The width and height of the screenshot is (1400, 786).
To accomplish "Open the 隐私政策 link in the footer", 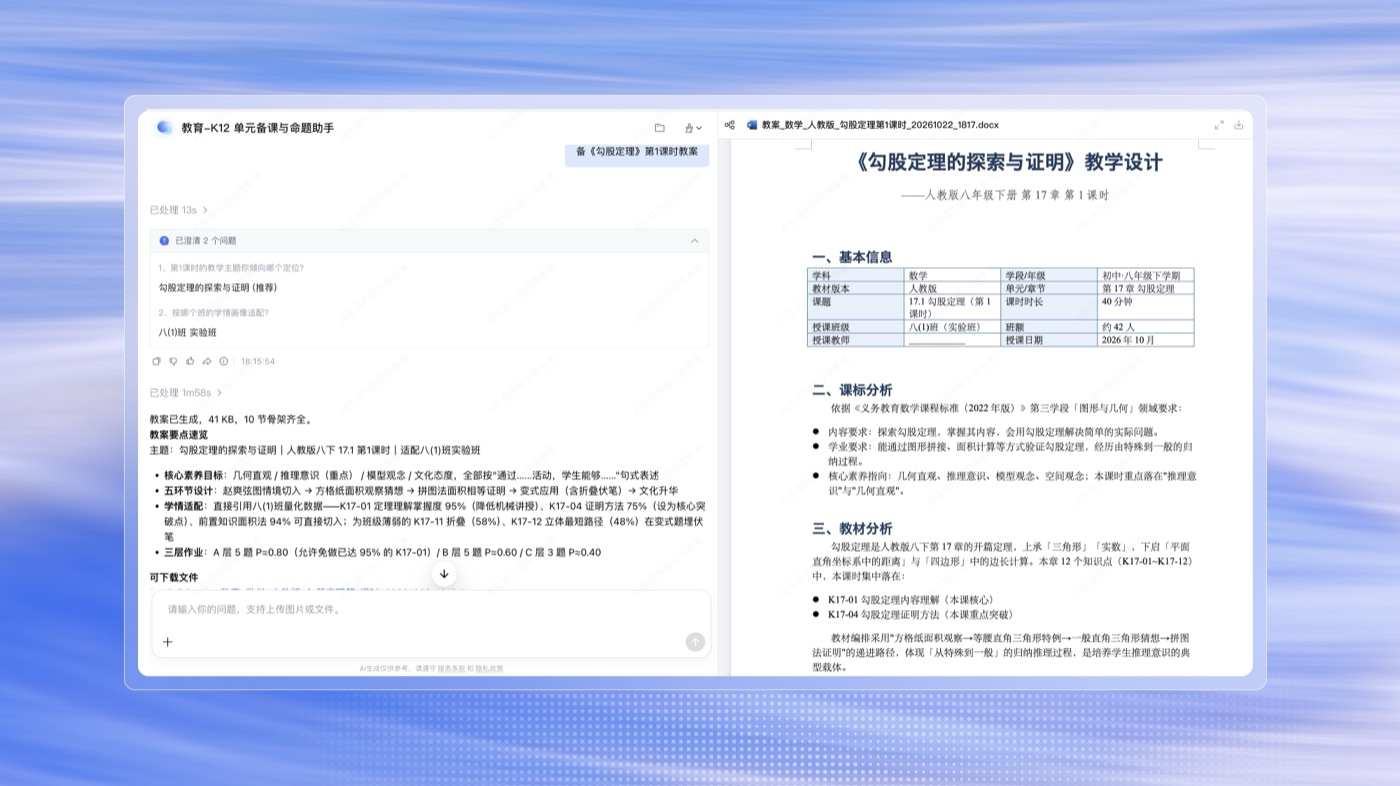I will (x=489, y=668).
